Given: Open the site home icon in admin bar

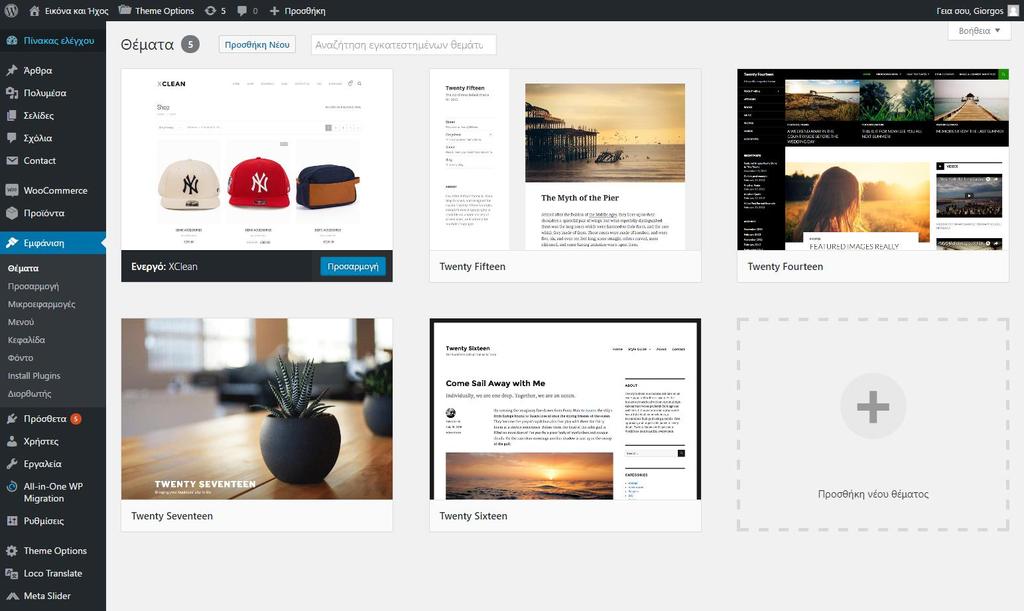Looking at the screenshot, I should pyautogui.click(x=35, y=10).
